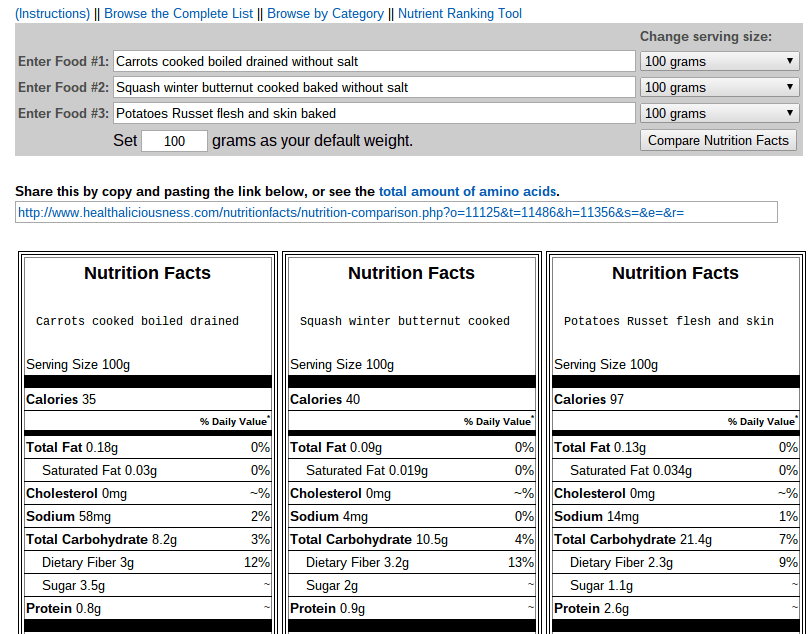Click the squash Nutrition Facts heading

(411, 273)
